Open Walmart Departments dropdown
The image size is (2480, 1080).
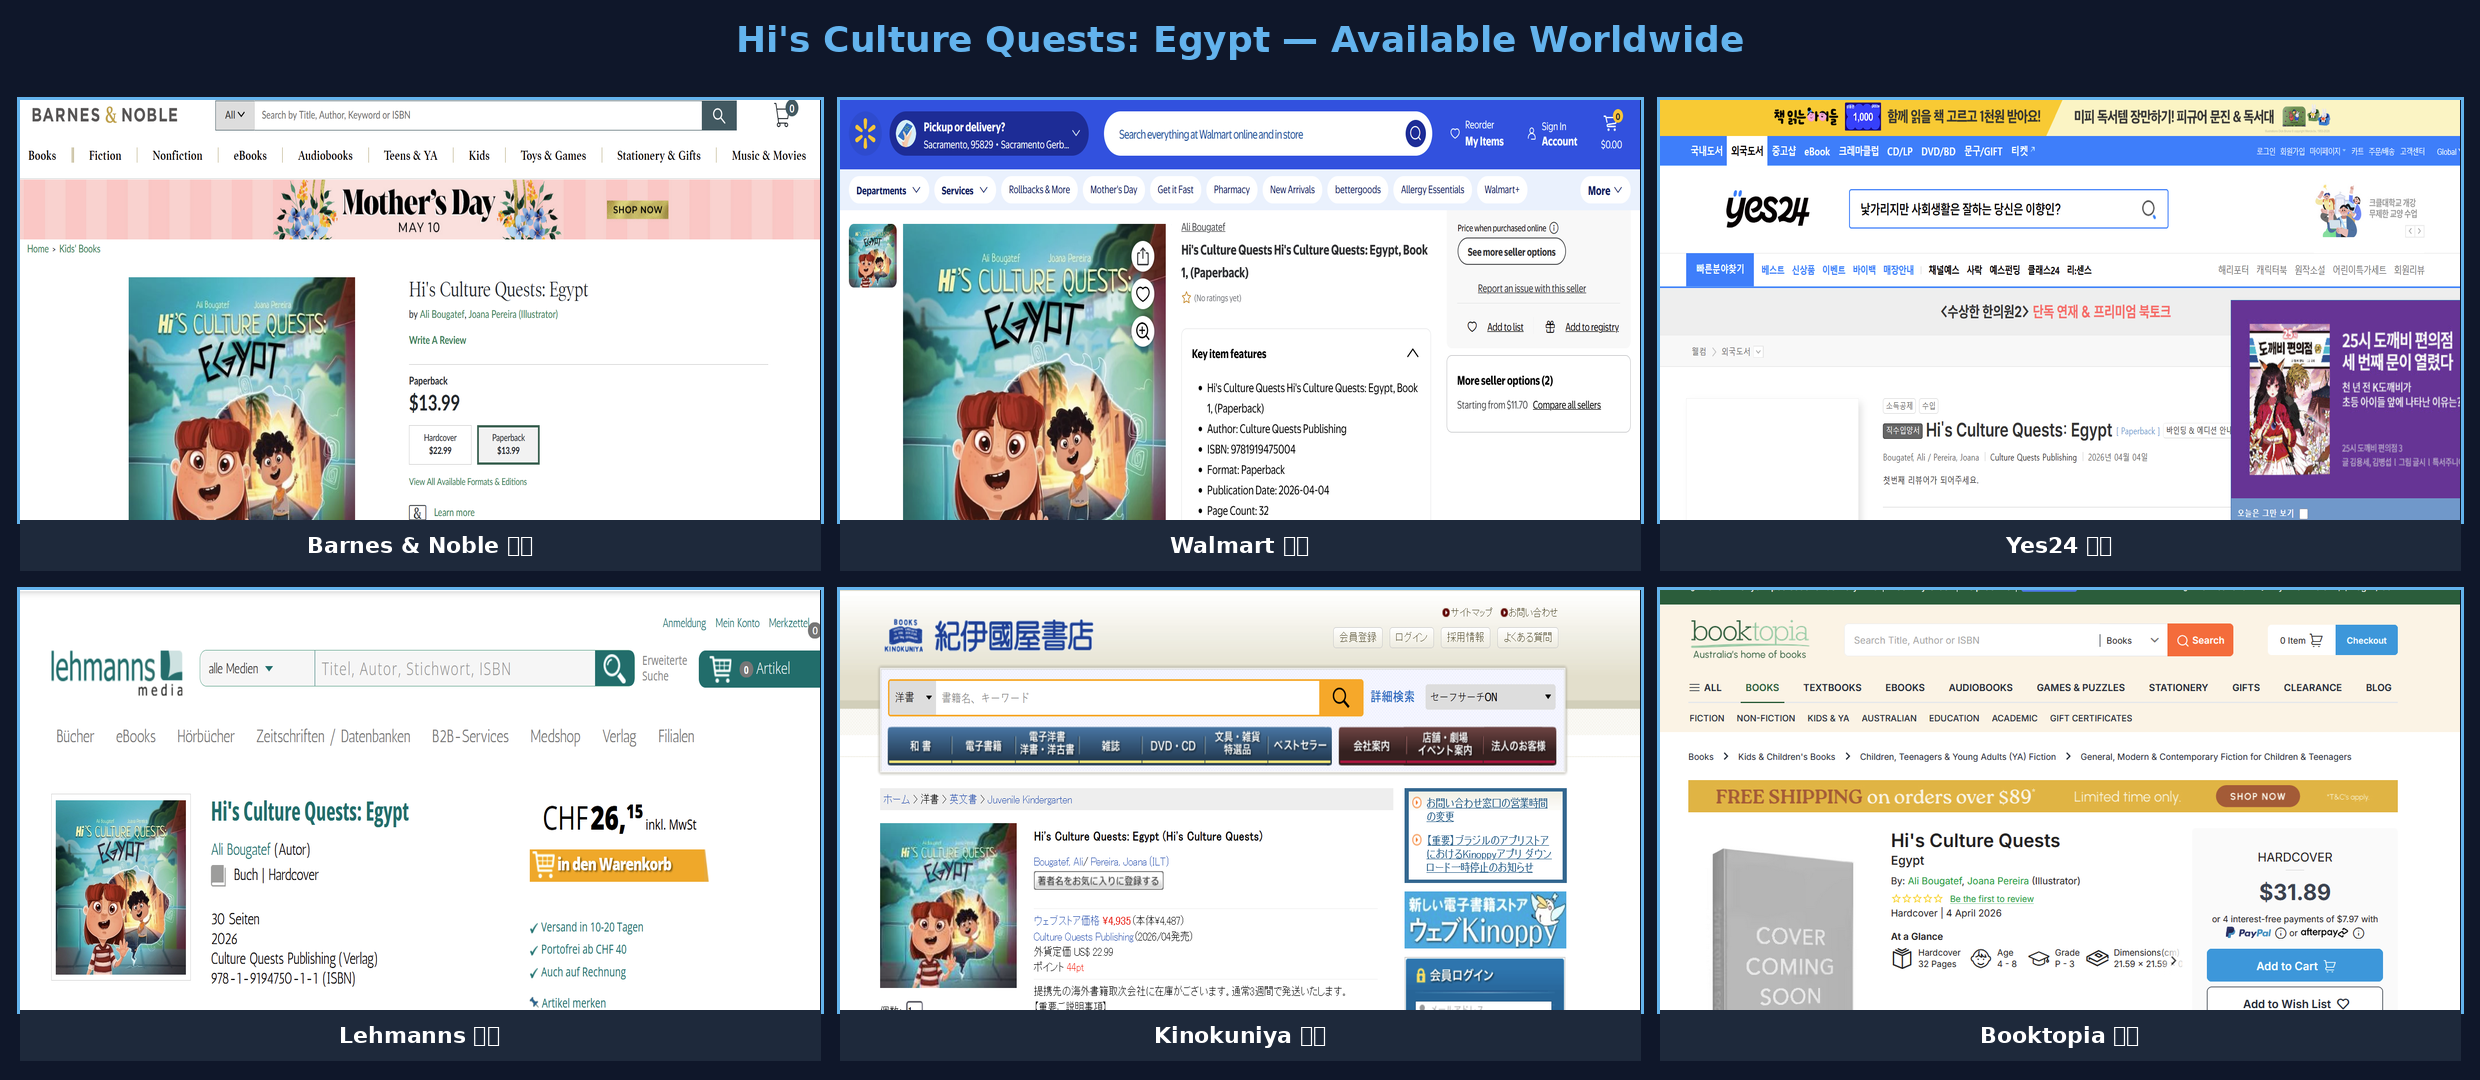coord(888,190)
